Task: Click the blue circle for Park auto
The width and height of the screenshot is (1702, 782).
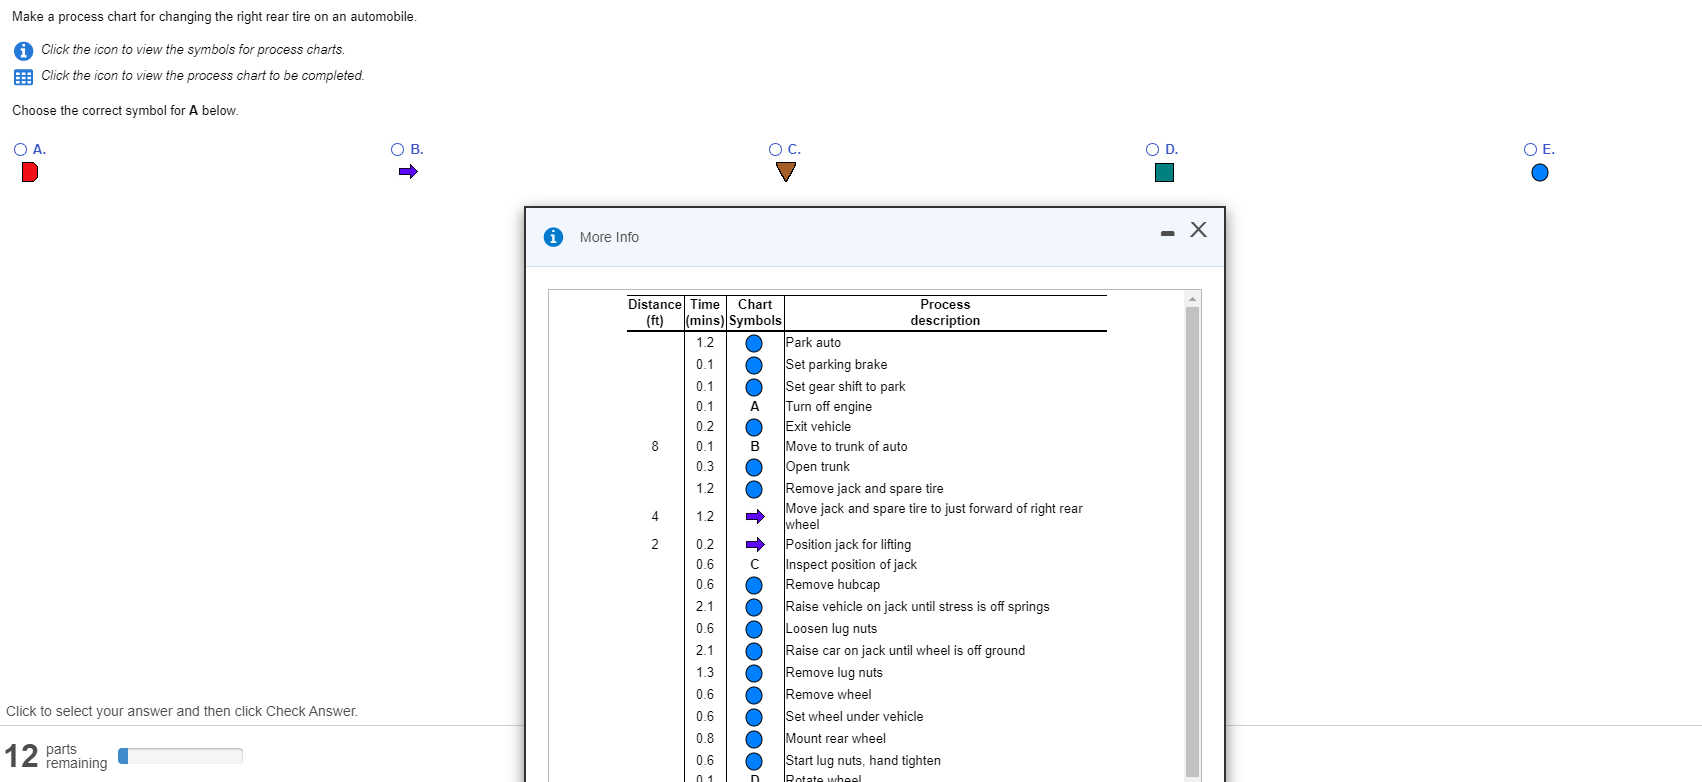Action: pyautogui.click(x=754, y=343)
